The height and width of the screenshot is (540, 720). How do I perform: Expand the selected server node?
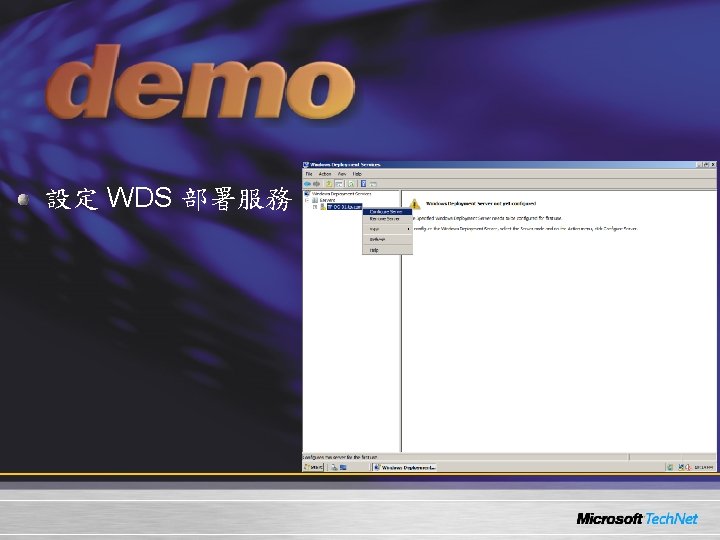pos(315,207)
